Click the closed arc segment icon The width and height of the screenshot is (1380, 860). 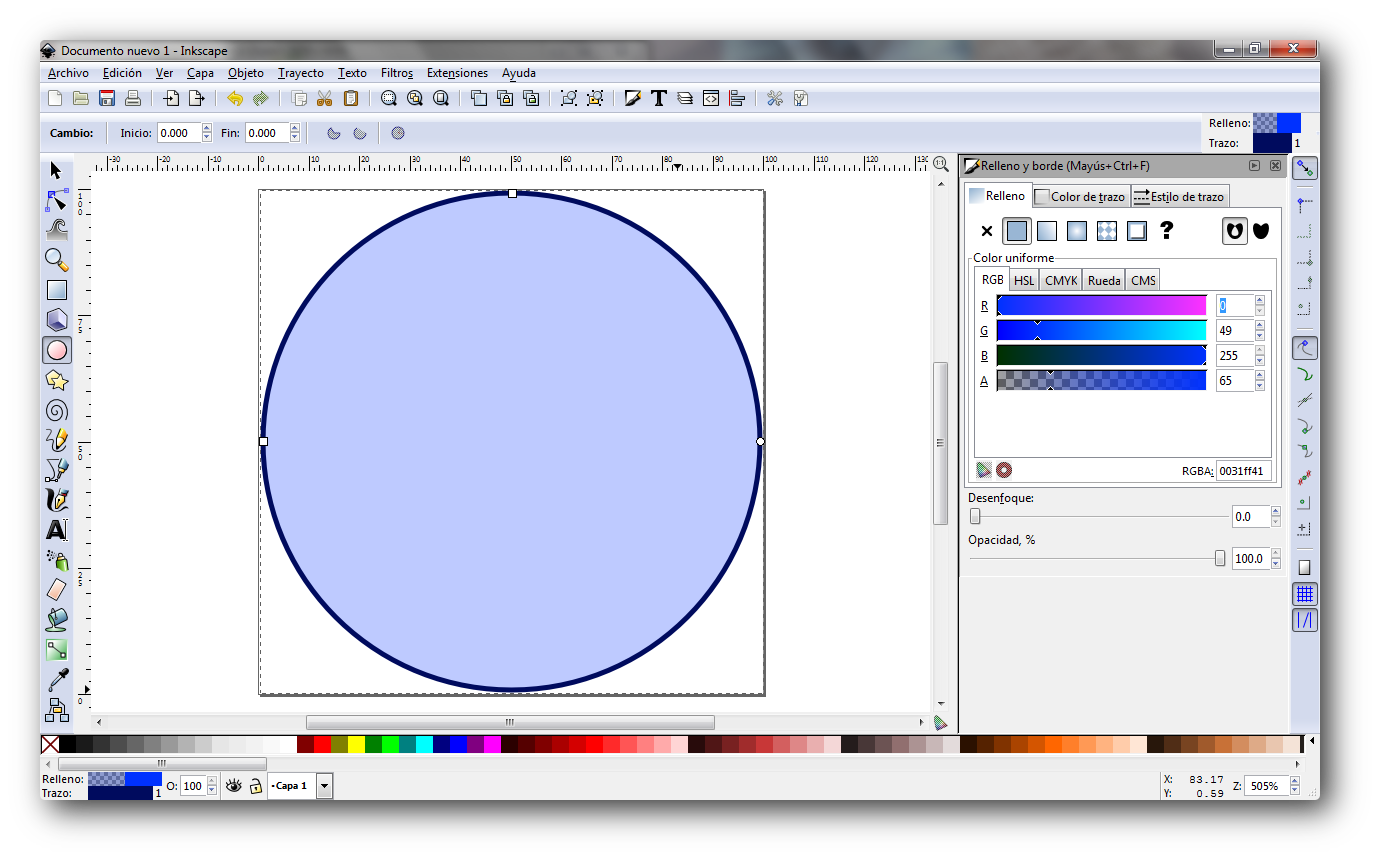click(x=334, y=133)
